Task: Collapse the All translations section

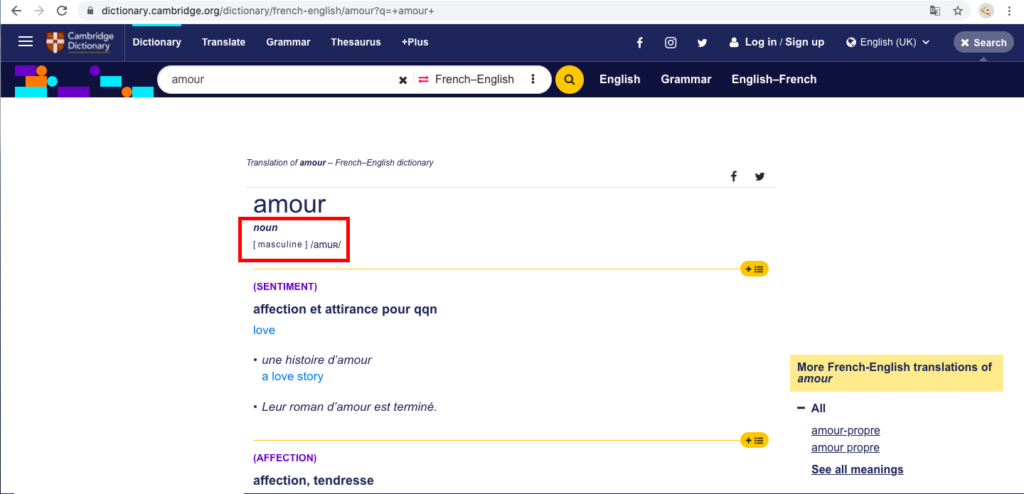Action: 811,408
